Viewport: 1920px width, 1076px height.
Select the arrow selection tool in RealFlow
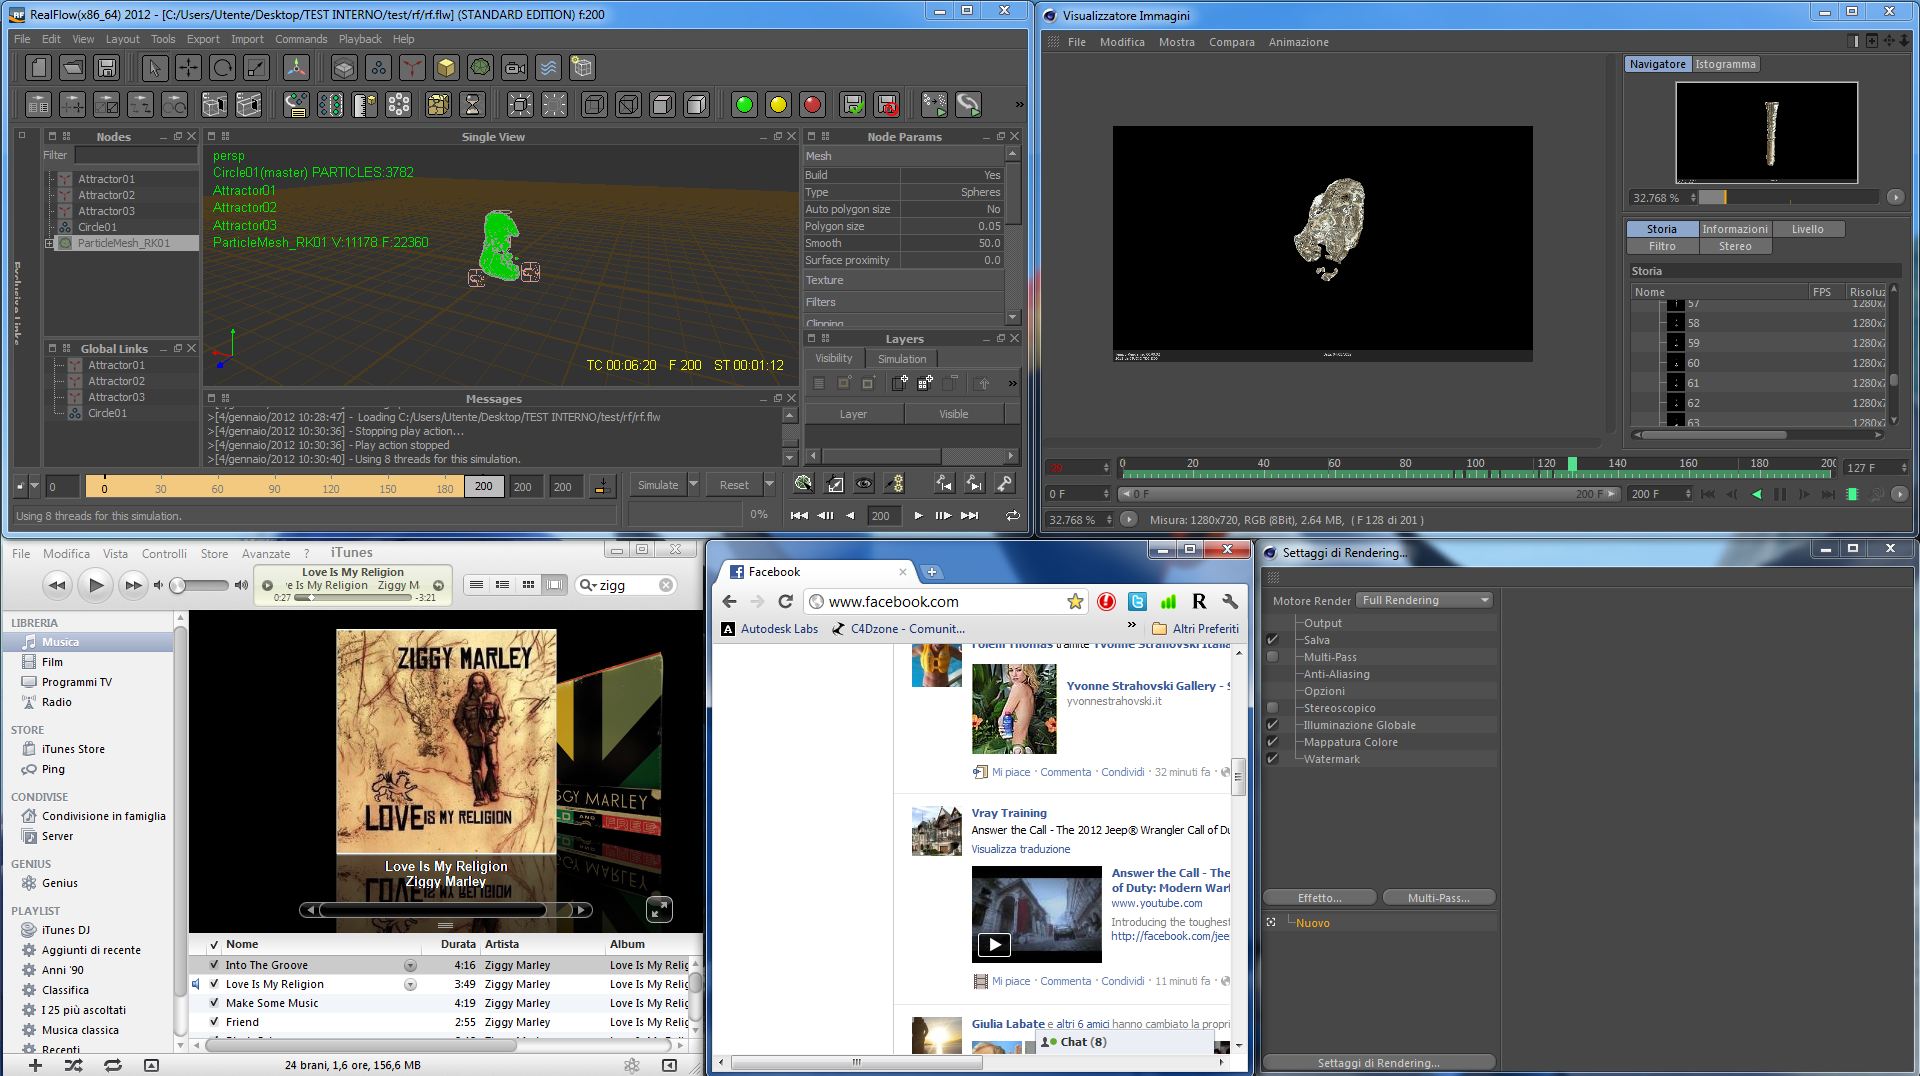[x=154, y=68]
